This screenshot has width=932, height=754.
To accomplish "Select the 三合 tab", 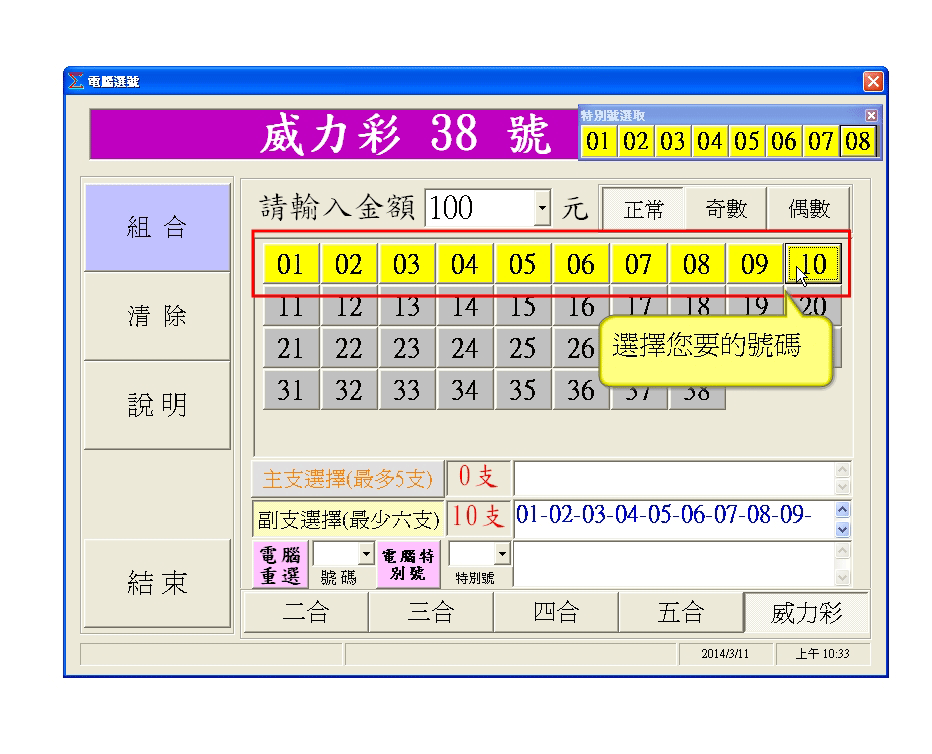I will (431, 613).
